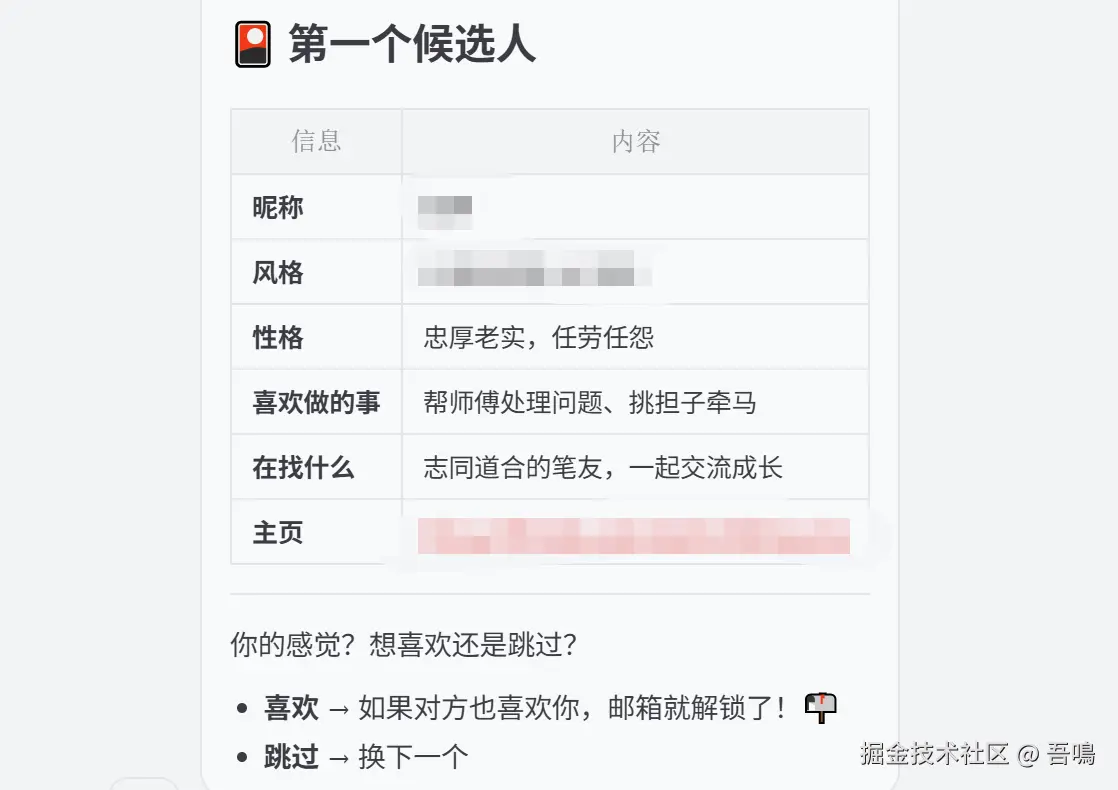The image size is (1118, 790).
Task: Click the 风格 row label
Action: click(x=278, y=272)
